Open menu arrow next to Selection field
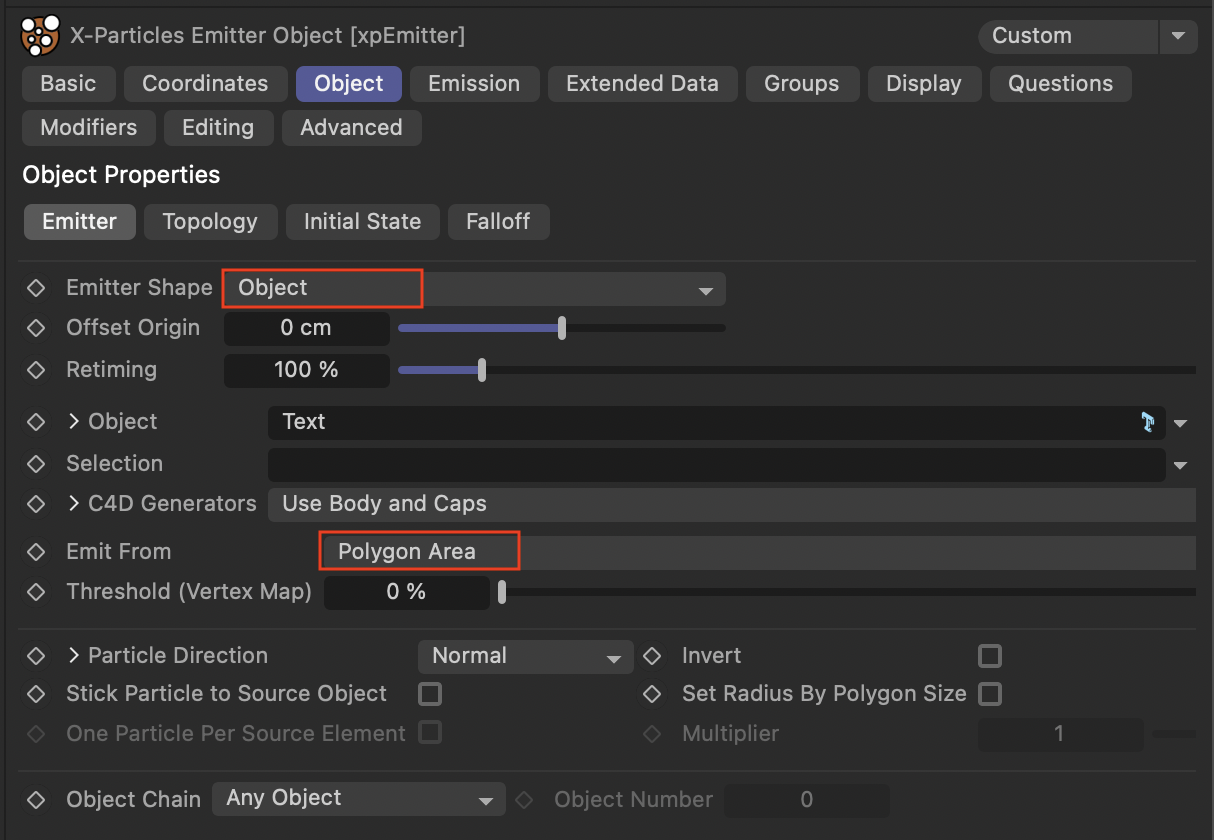 [x=1181, y=465]
